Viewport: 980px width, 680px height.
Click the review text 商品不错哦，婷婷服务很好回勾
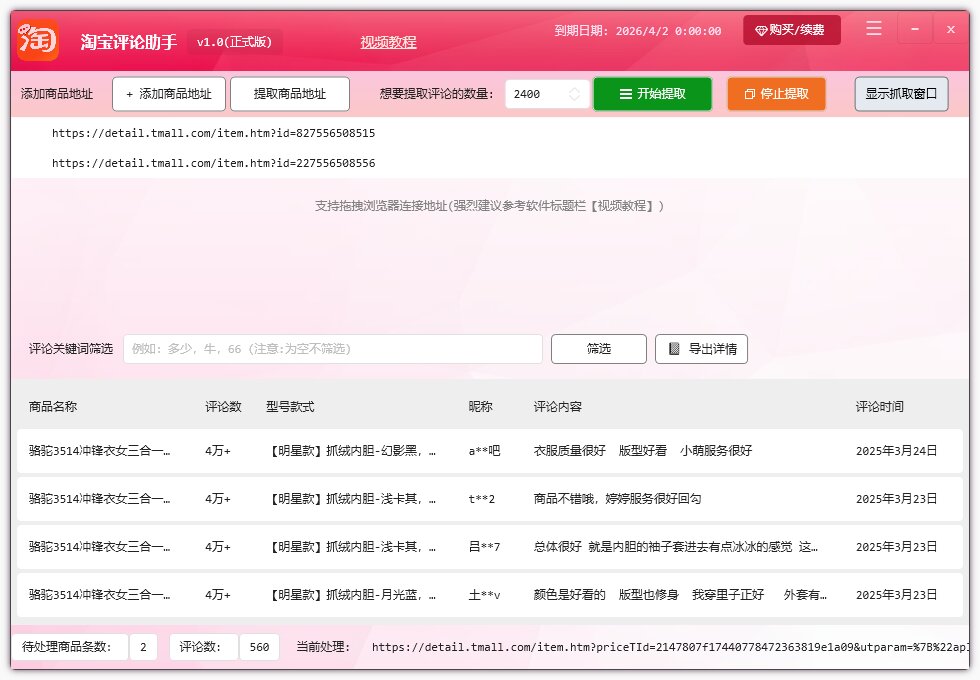[x=618, y=499]
